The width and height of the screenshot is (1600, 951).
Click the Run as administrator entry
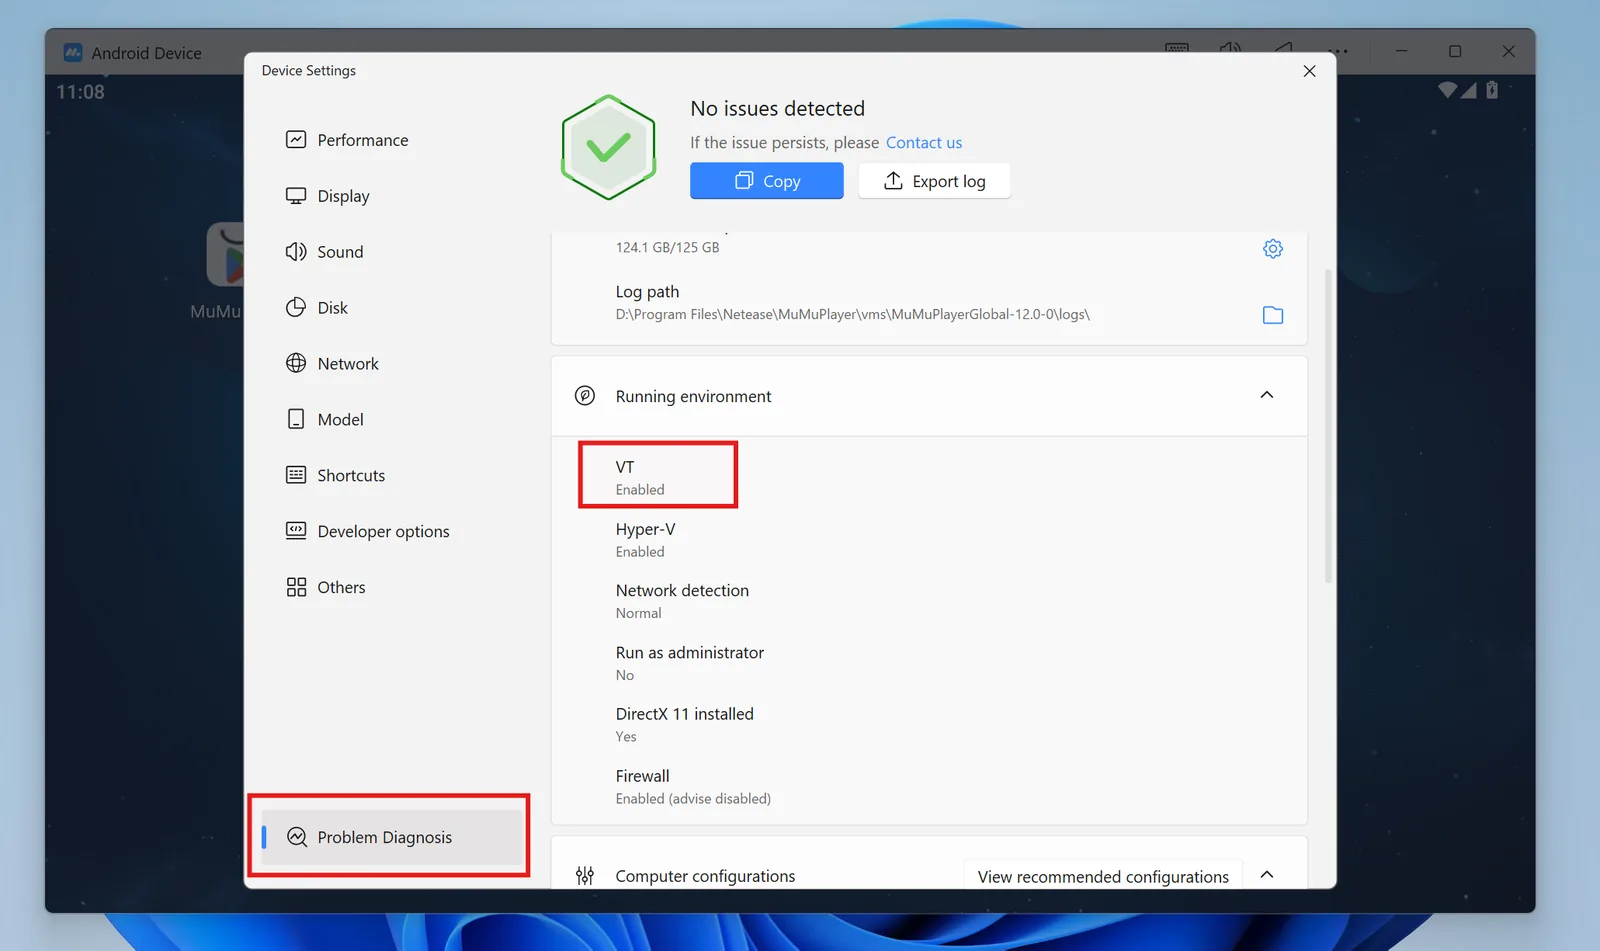coord(690,663)
